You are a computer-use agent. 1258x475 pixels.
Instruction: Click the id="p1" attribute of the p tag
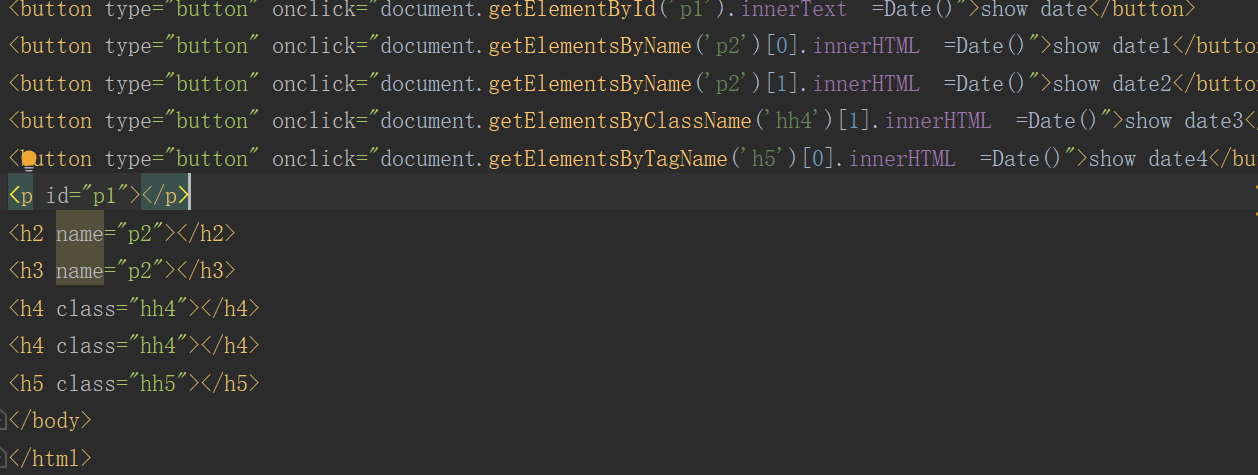(88, 196)
